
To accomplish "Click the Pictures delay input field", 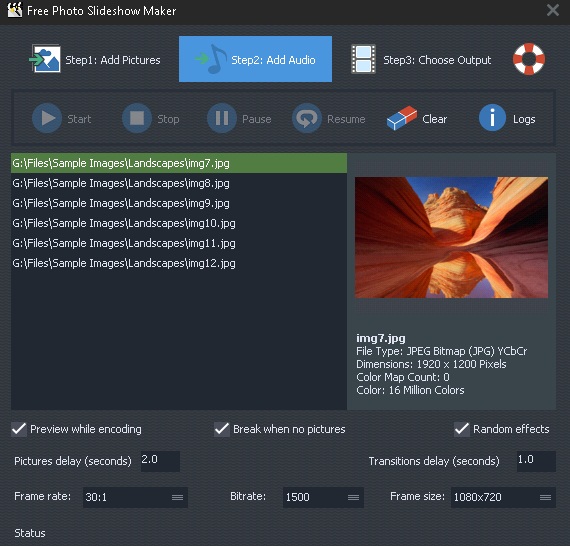I will (160, 461).
